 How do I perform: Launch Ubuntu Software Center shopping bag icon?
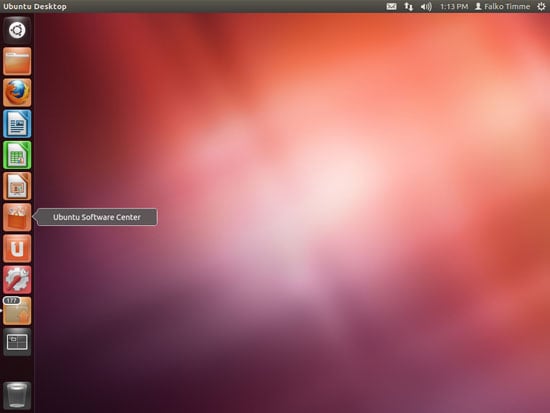pyautogui.click(x=17, y=217)
